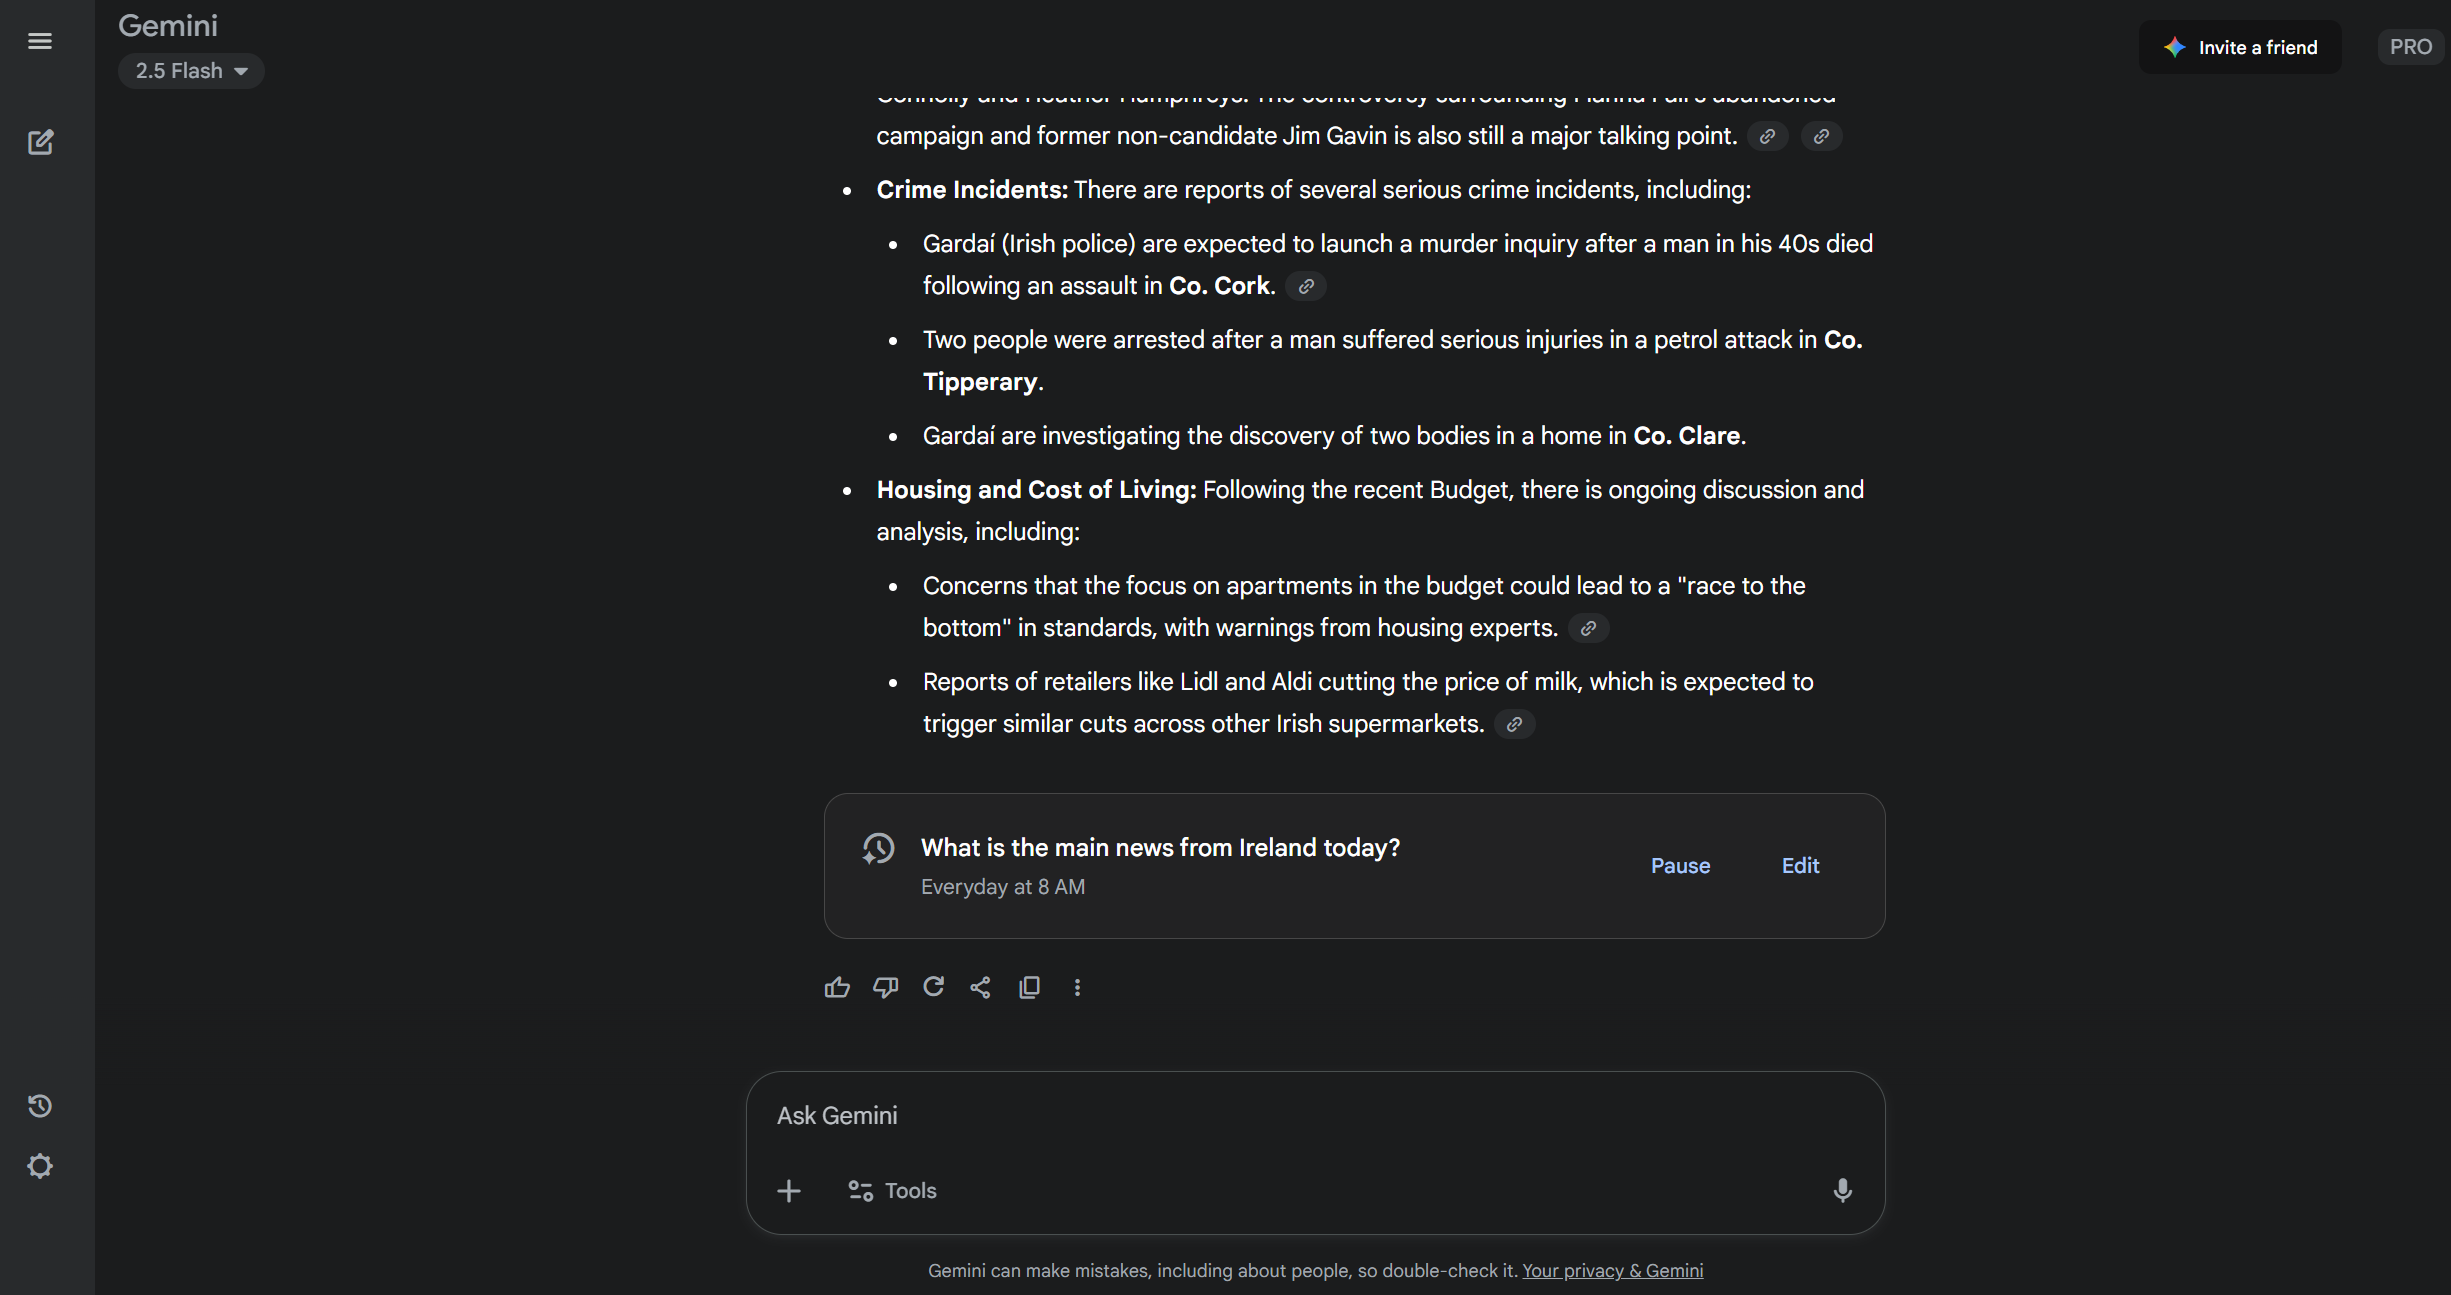This screenshot has height=1295, width=2451.
Task: Start a new chat with the compose icon
Action: (40, 142)
